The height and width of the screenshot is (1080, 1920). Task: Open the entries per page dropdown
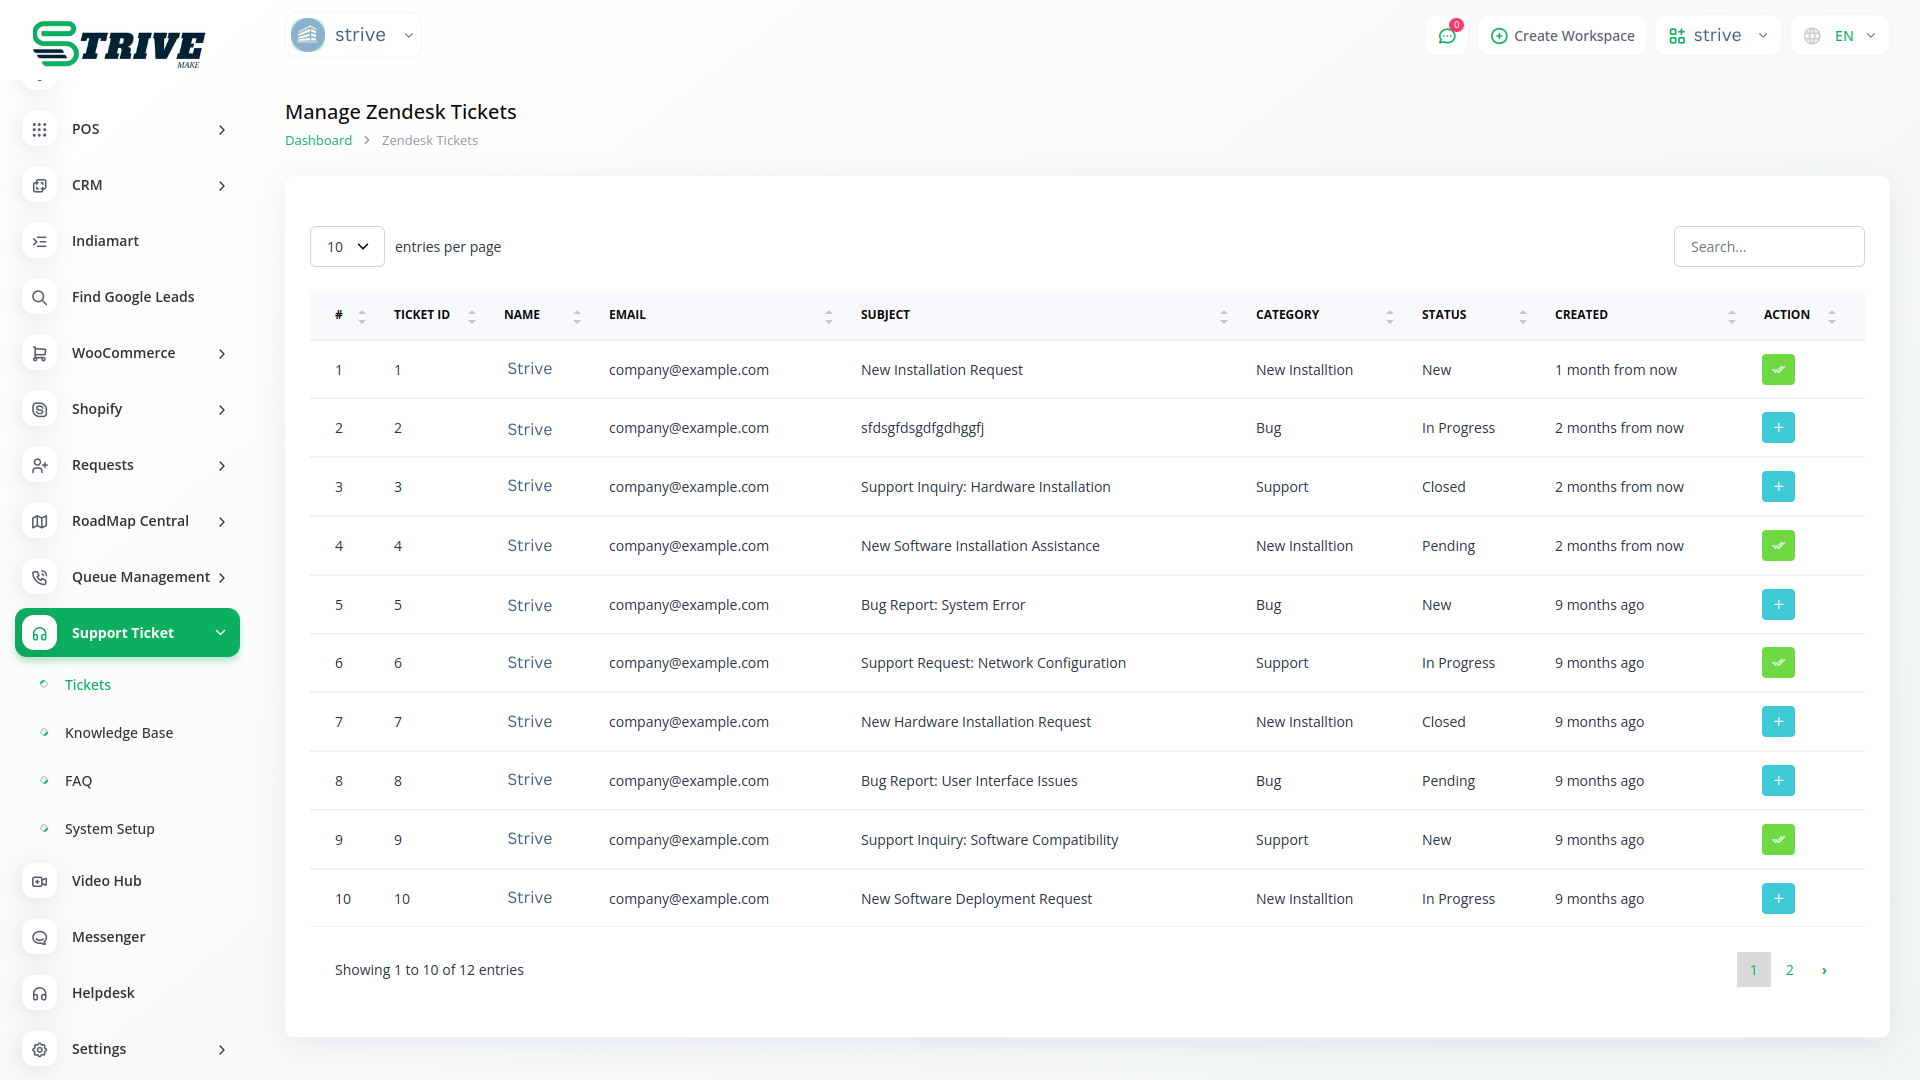tap(347, 247)
